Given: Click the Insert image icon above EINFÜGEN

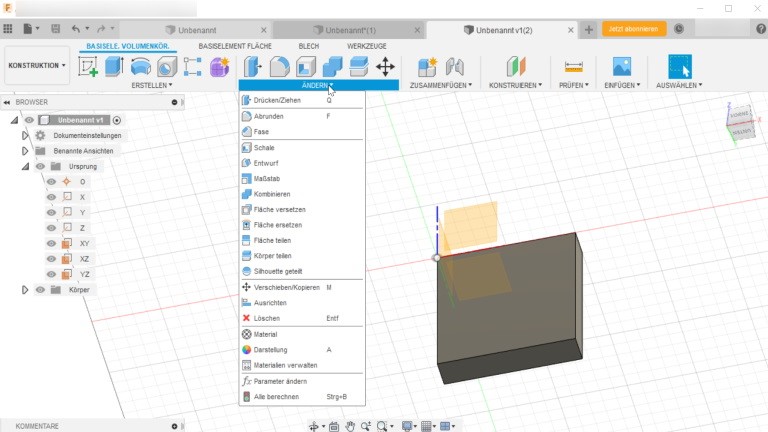Looking at the screenshot, I should (x=622, y=67).
